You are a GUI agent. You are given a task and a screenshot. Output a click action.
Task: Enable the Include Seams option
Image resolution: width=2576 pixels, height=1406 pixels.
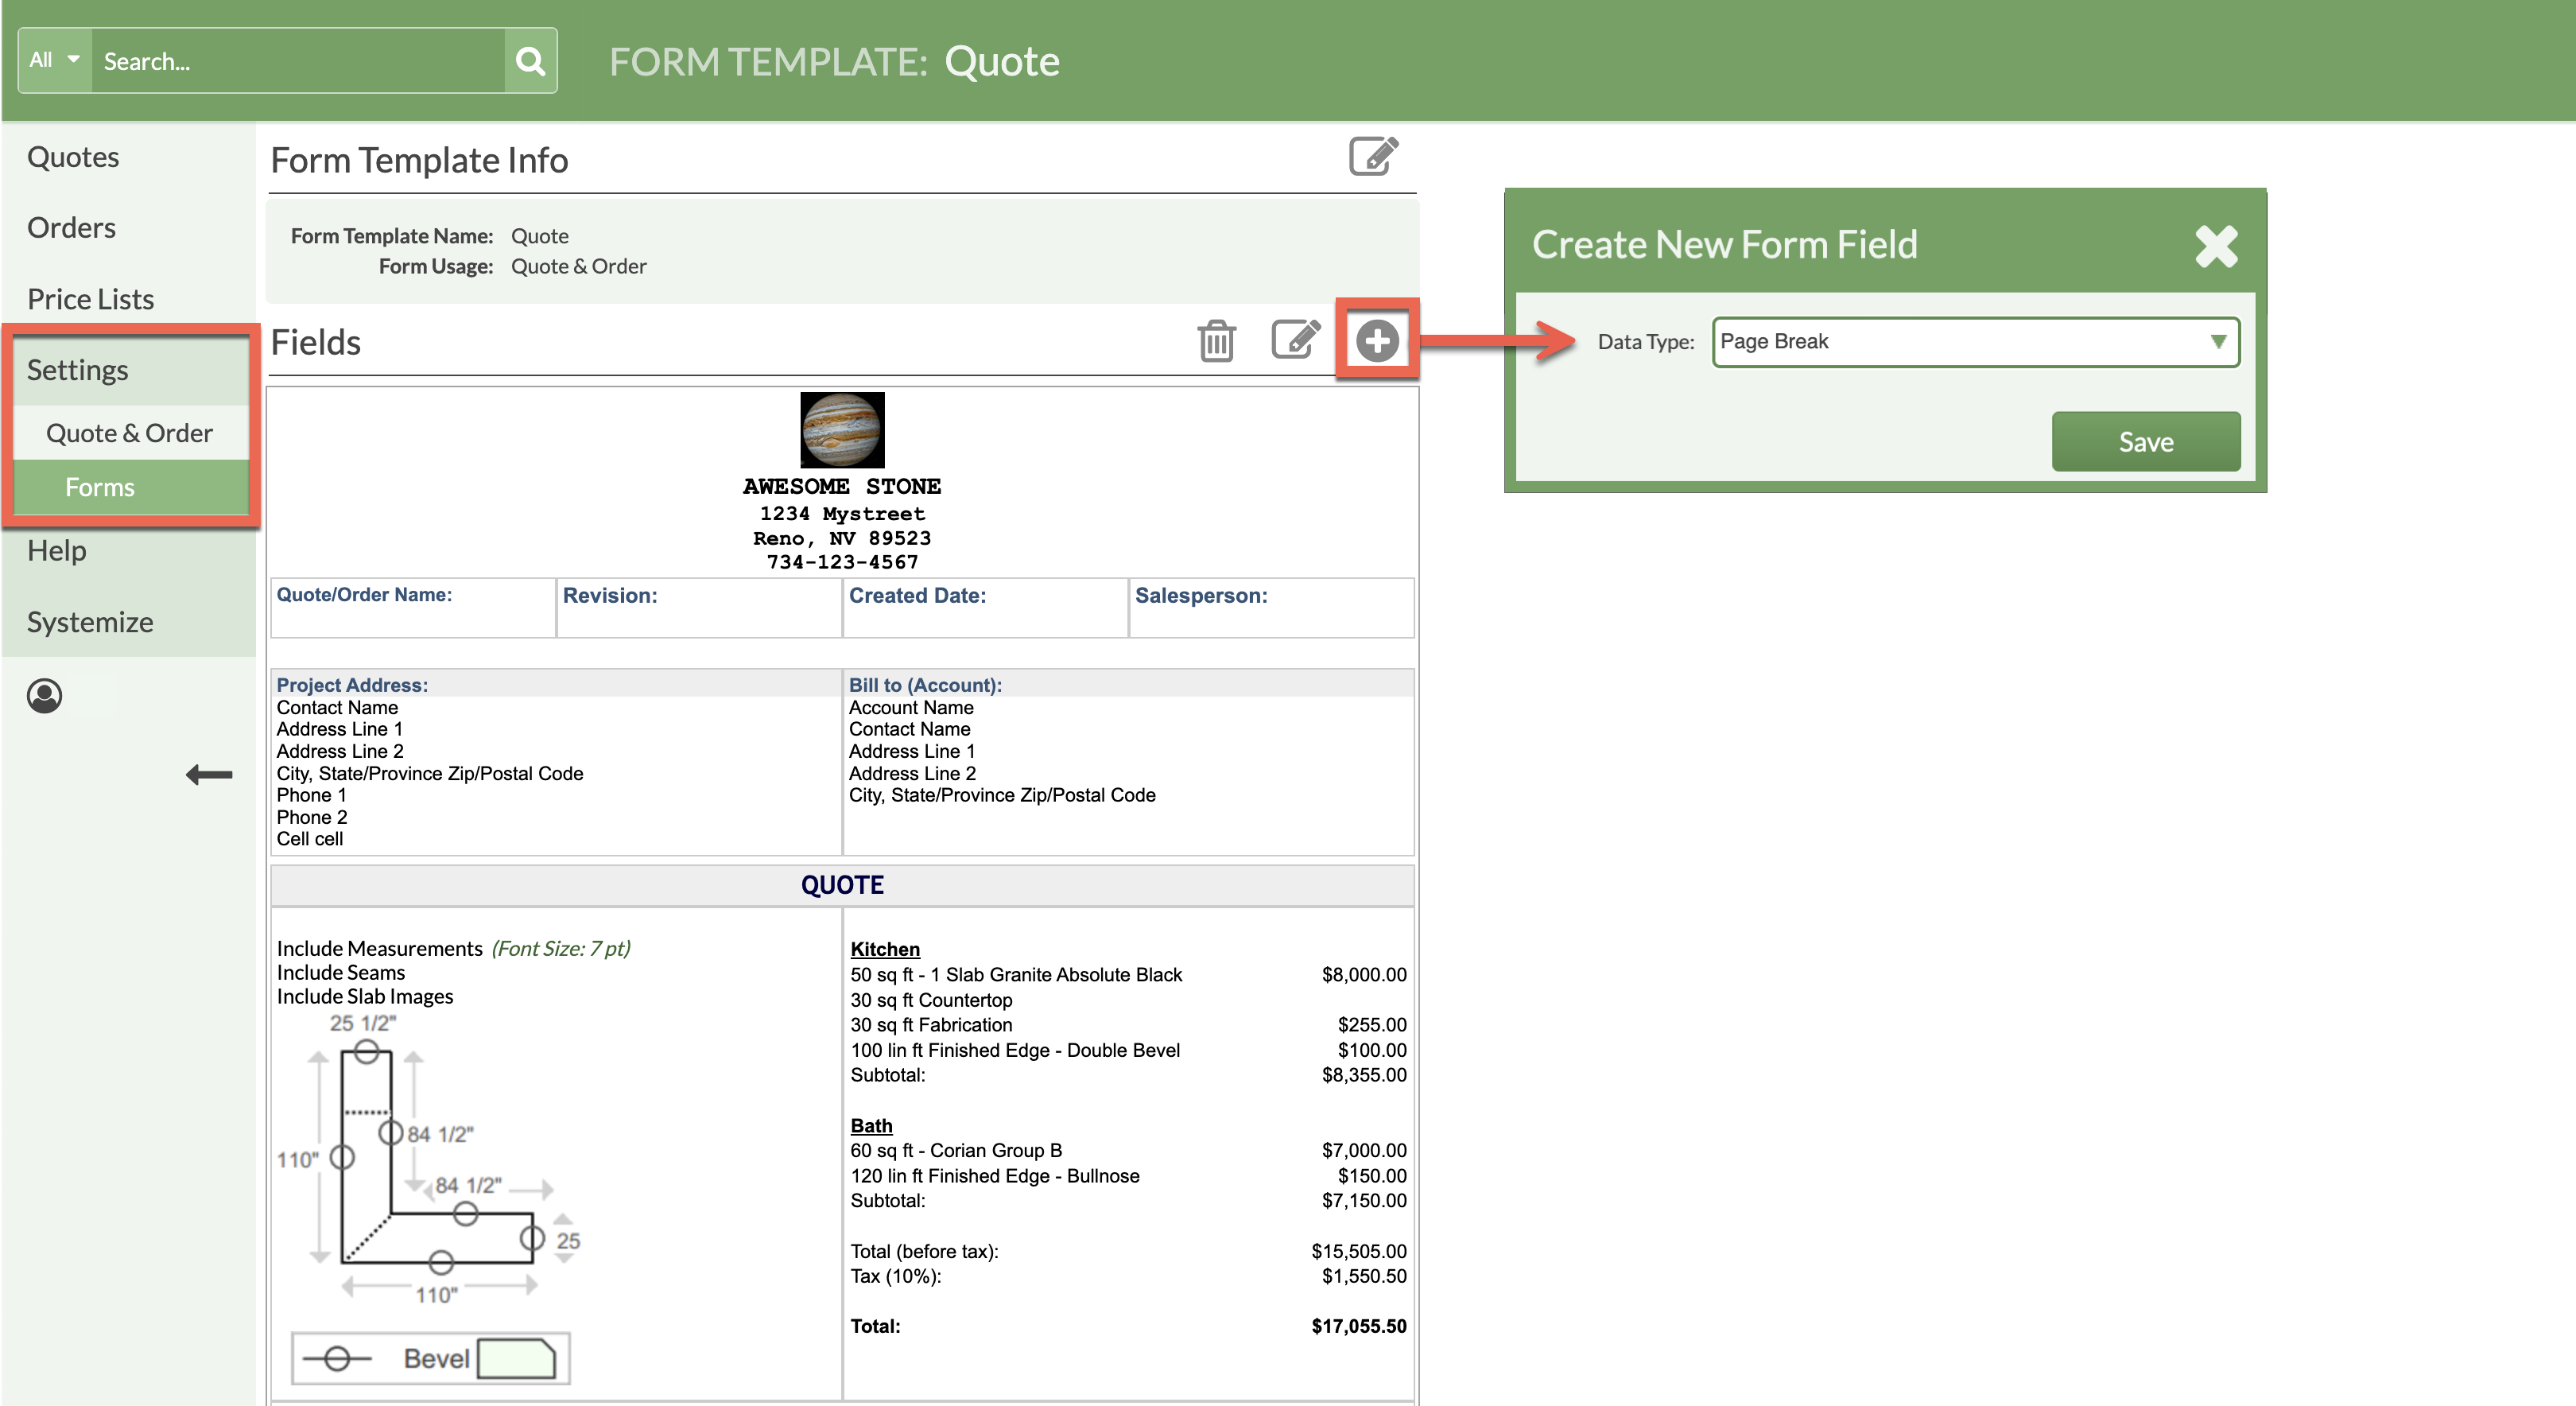tap(340, 972)
